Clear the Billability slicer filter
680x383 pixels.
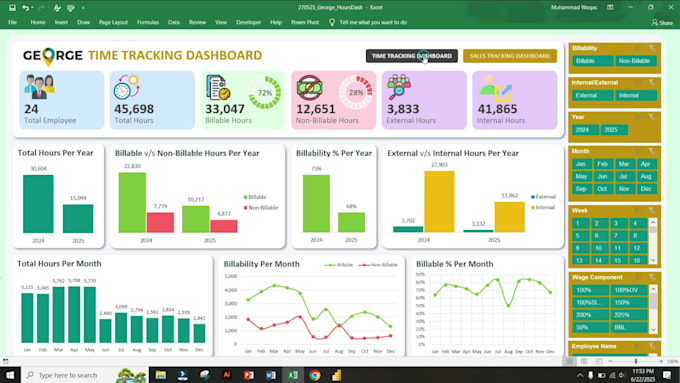pos(652,48)
